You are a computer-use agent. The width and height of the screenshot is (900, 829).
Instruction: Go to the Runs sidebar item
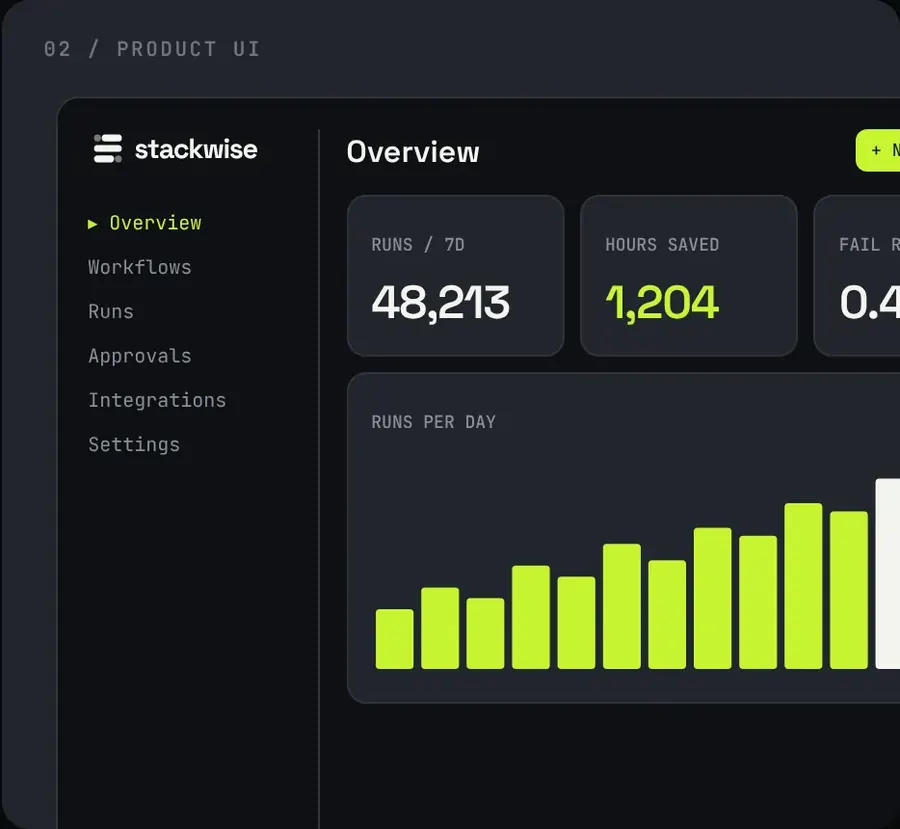[111, 311]
